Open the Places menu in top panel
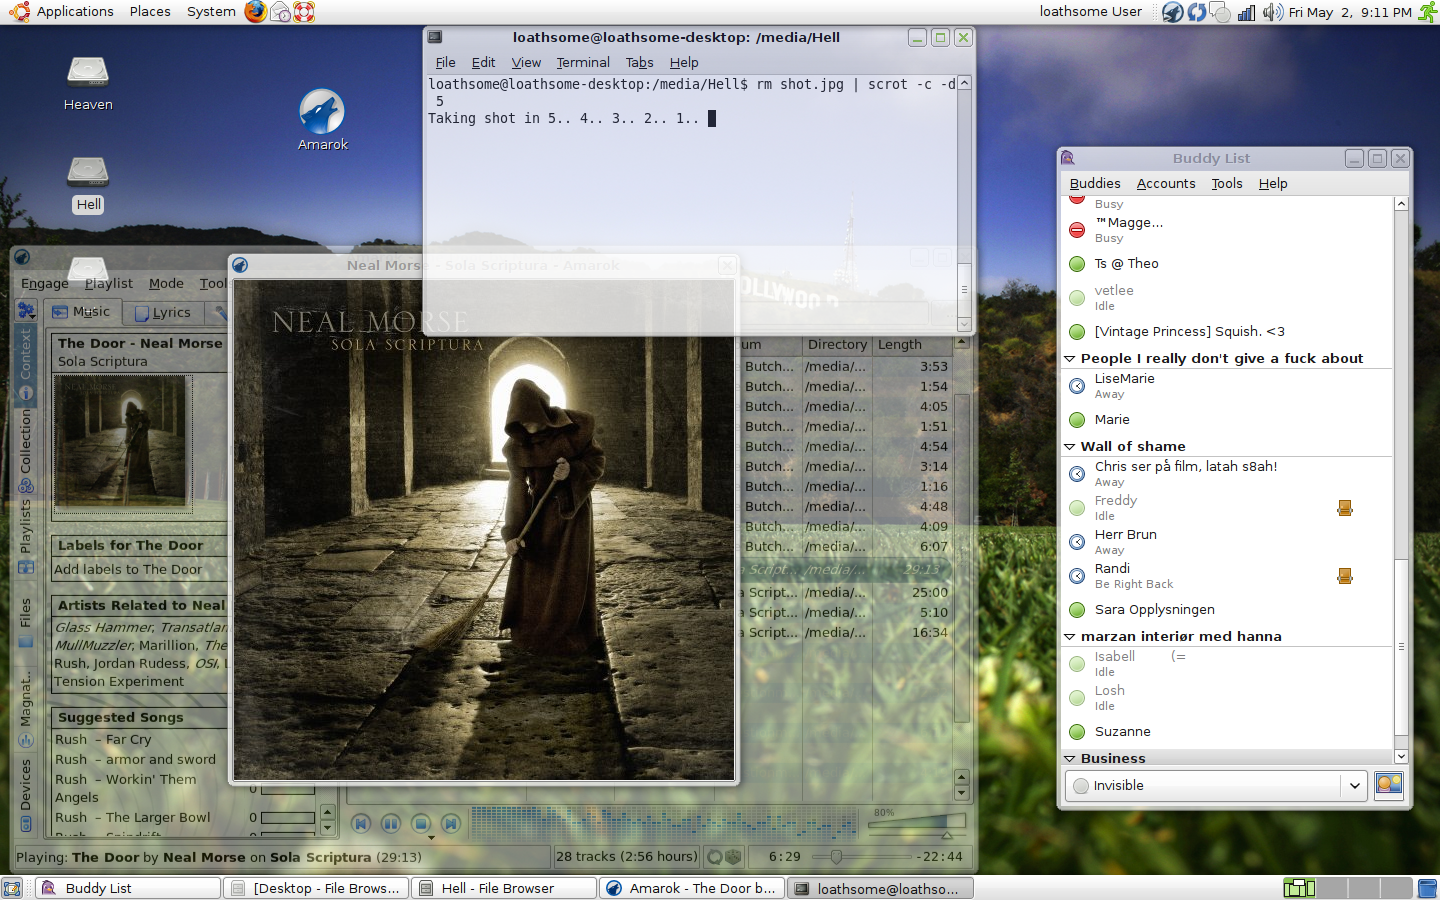1440x900 pixels. [150, 12]
